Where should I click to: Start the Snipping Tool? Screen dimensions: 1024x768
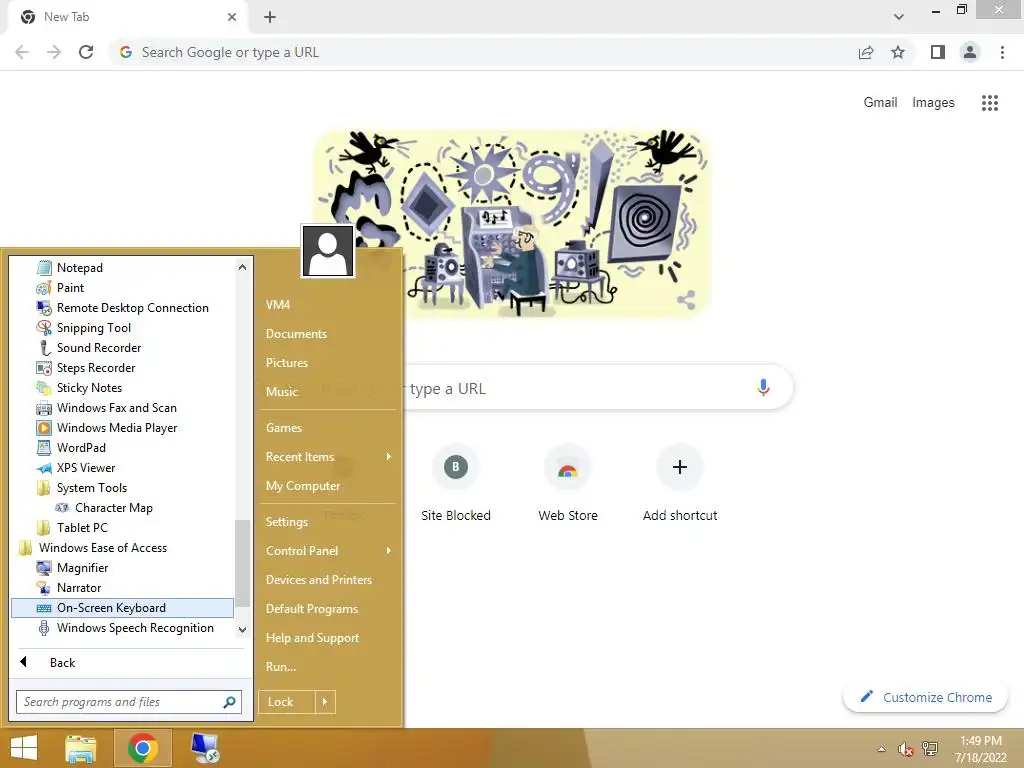pos(93,328)
